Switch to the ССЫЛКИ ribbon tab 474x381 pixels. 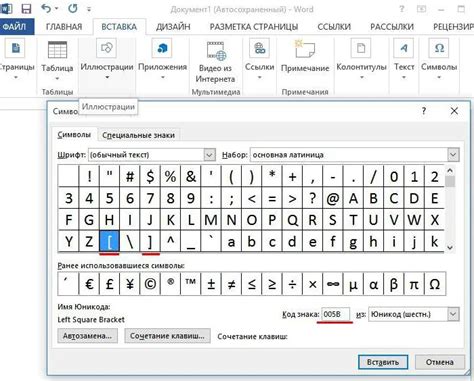334,27
